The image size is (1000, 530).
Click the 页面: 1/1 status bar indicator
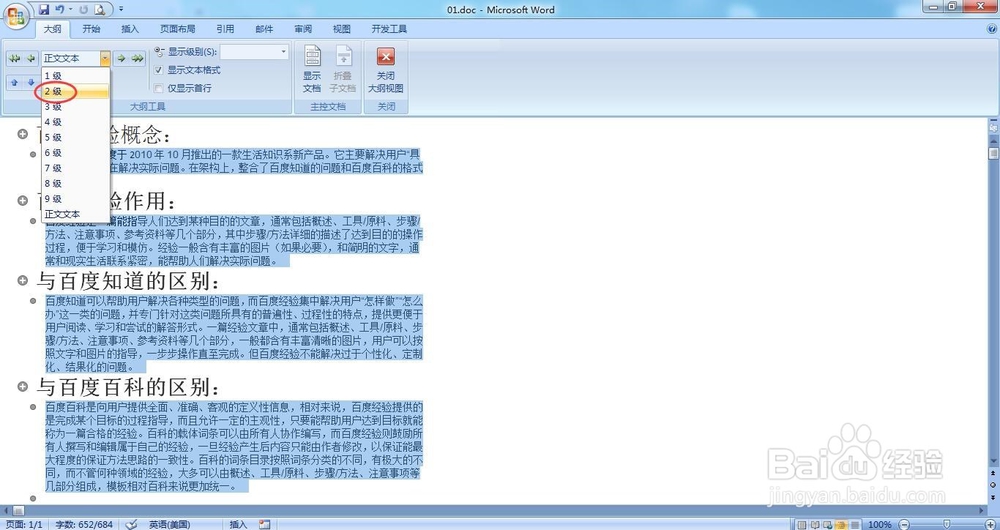tap(22, 524)
